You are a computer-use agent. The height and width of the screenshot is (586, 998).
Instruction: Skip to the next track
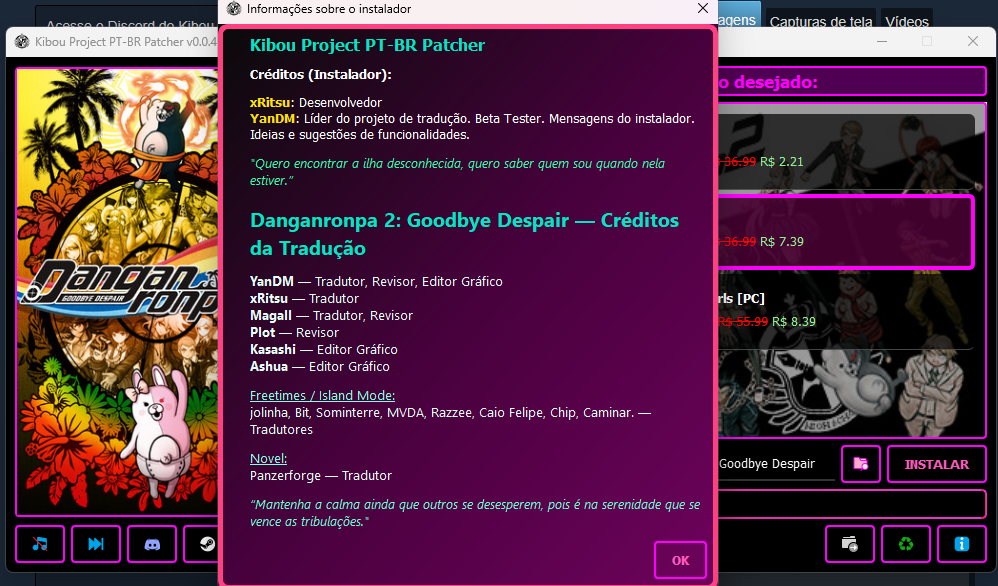pyautogui.click(x=96, y=544)
